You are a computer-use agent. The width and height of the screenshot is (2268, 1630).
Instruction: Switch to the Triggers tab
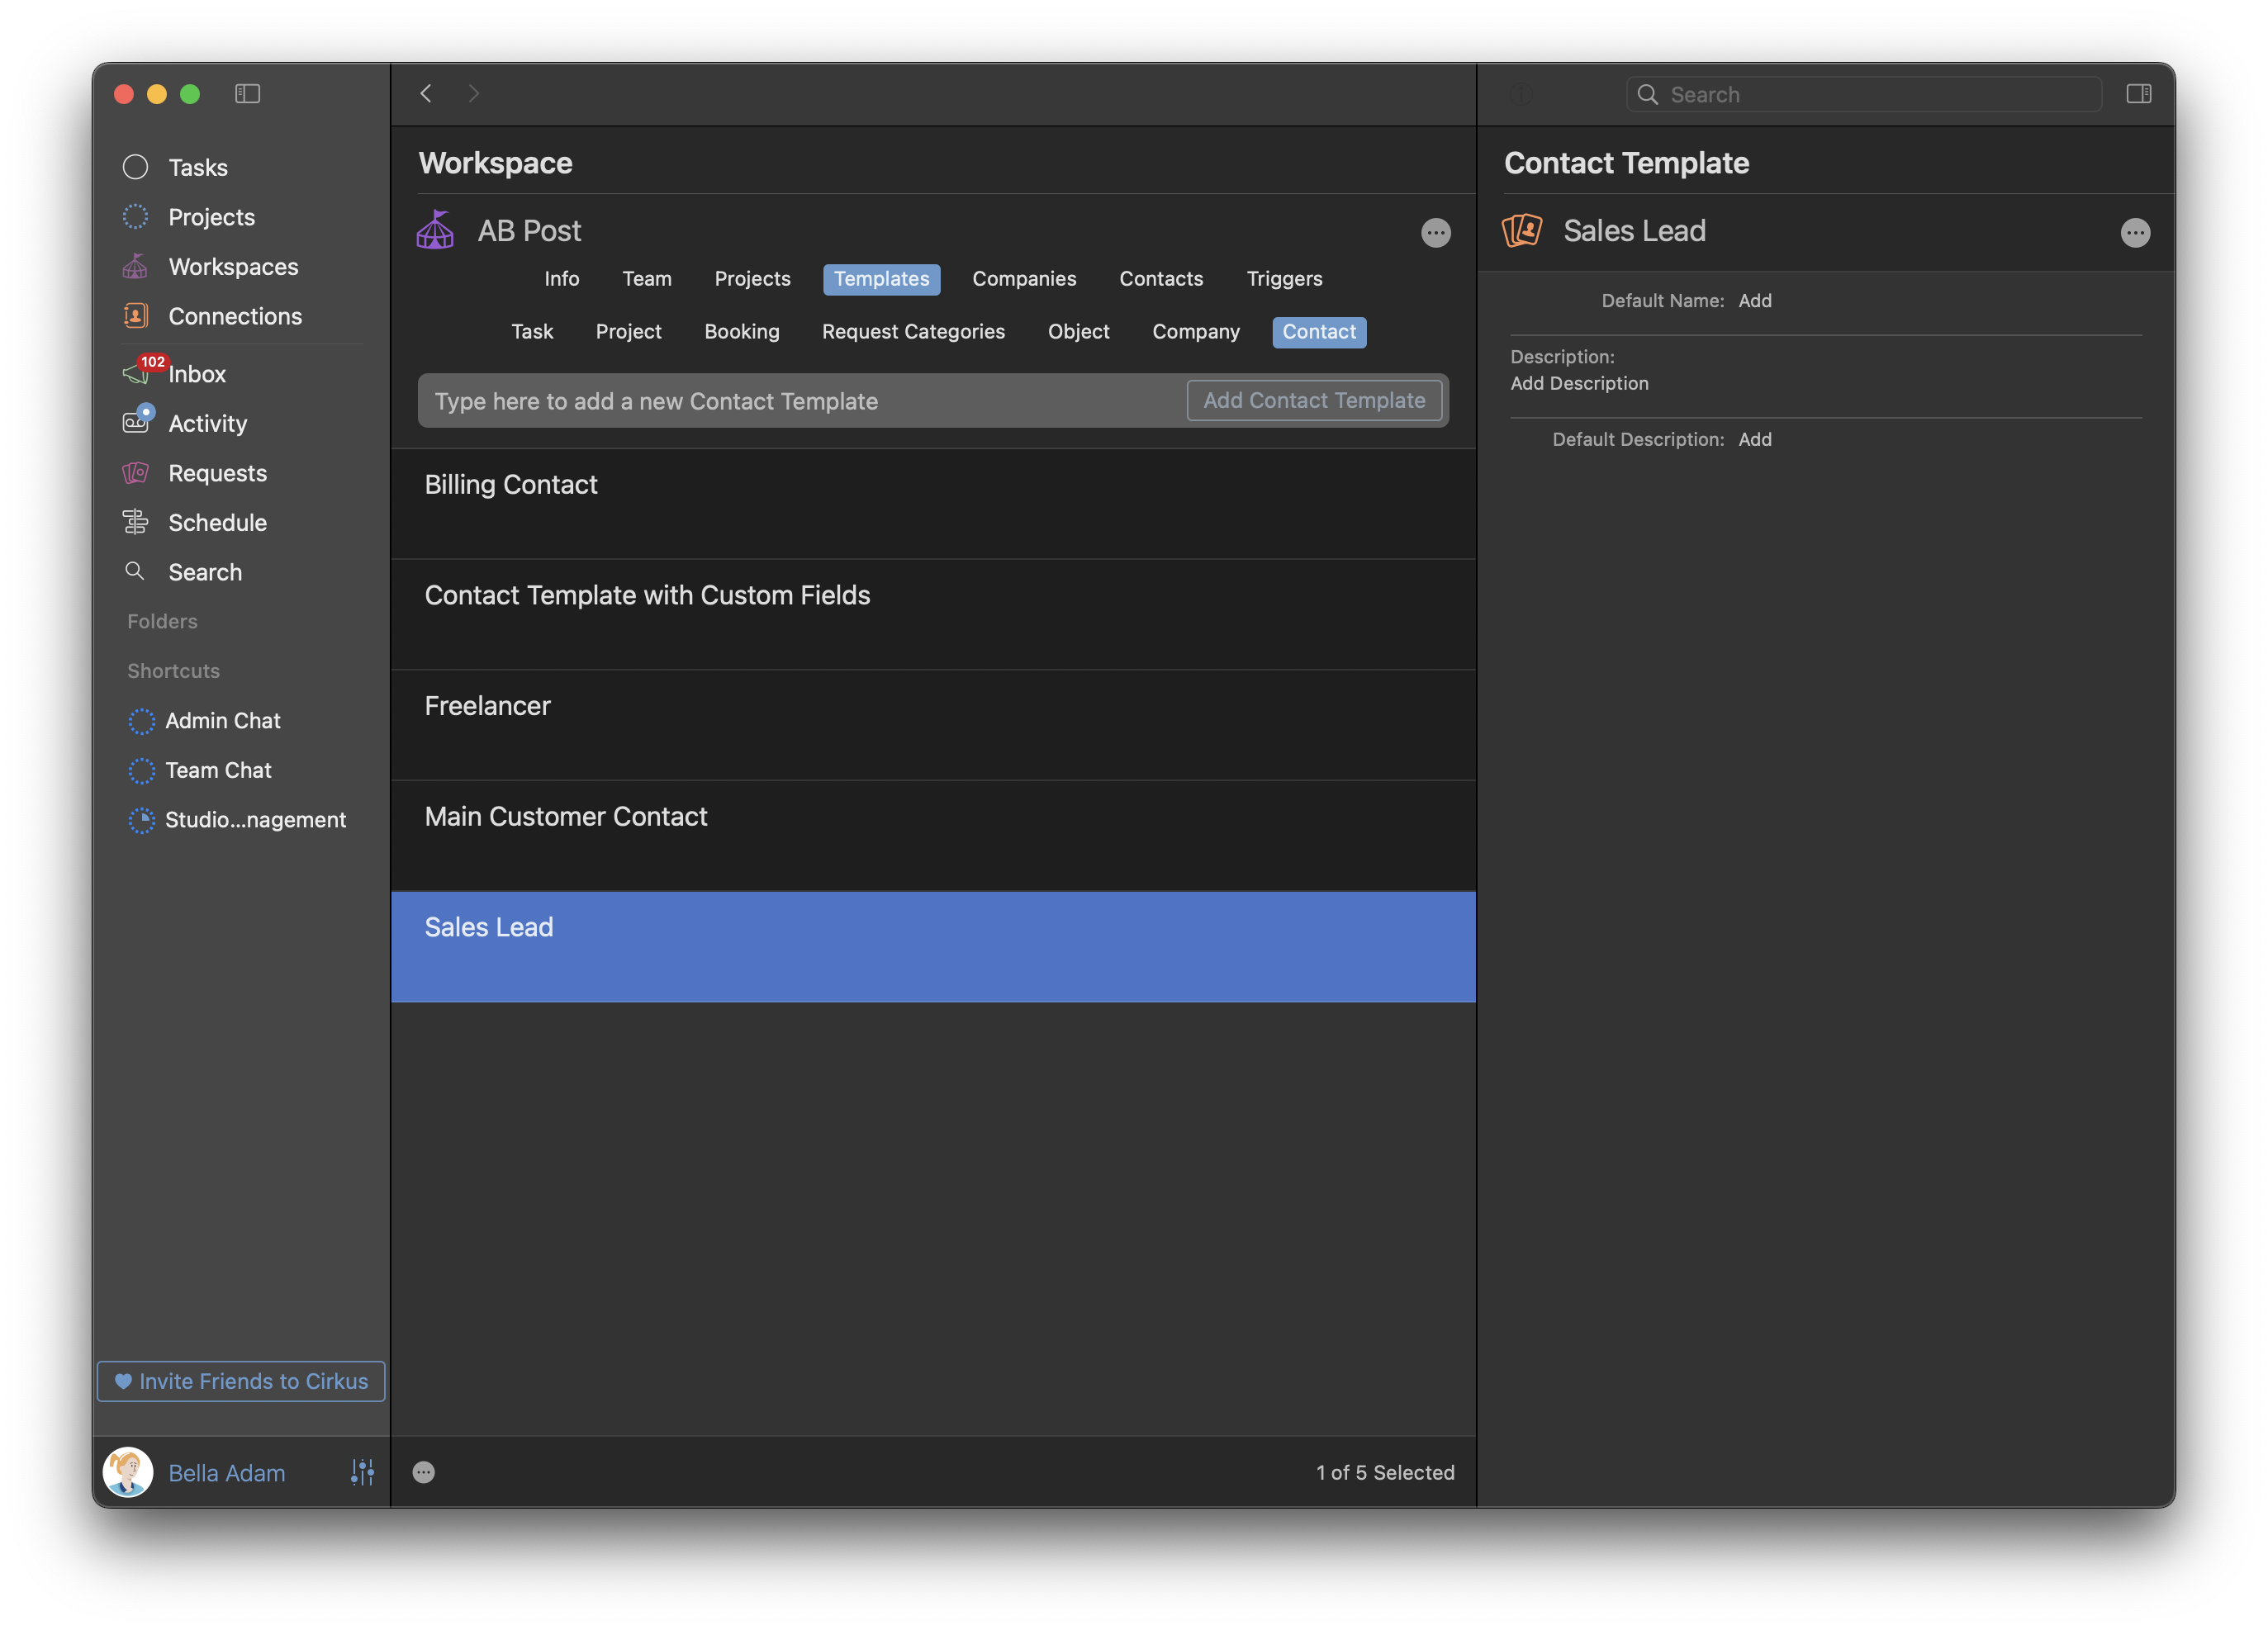coord(1283,279)
